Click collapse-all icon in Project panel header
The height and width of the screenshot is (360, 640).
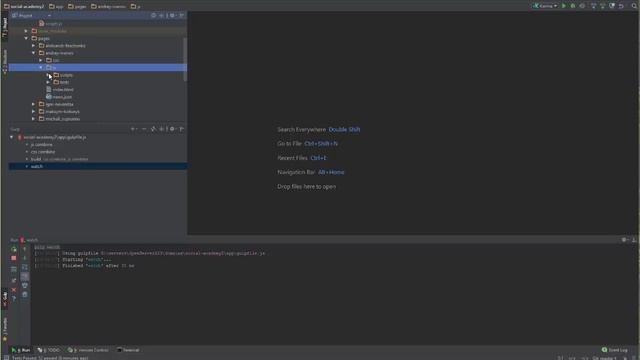(x=162, y=16)
